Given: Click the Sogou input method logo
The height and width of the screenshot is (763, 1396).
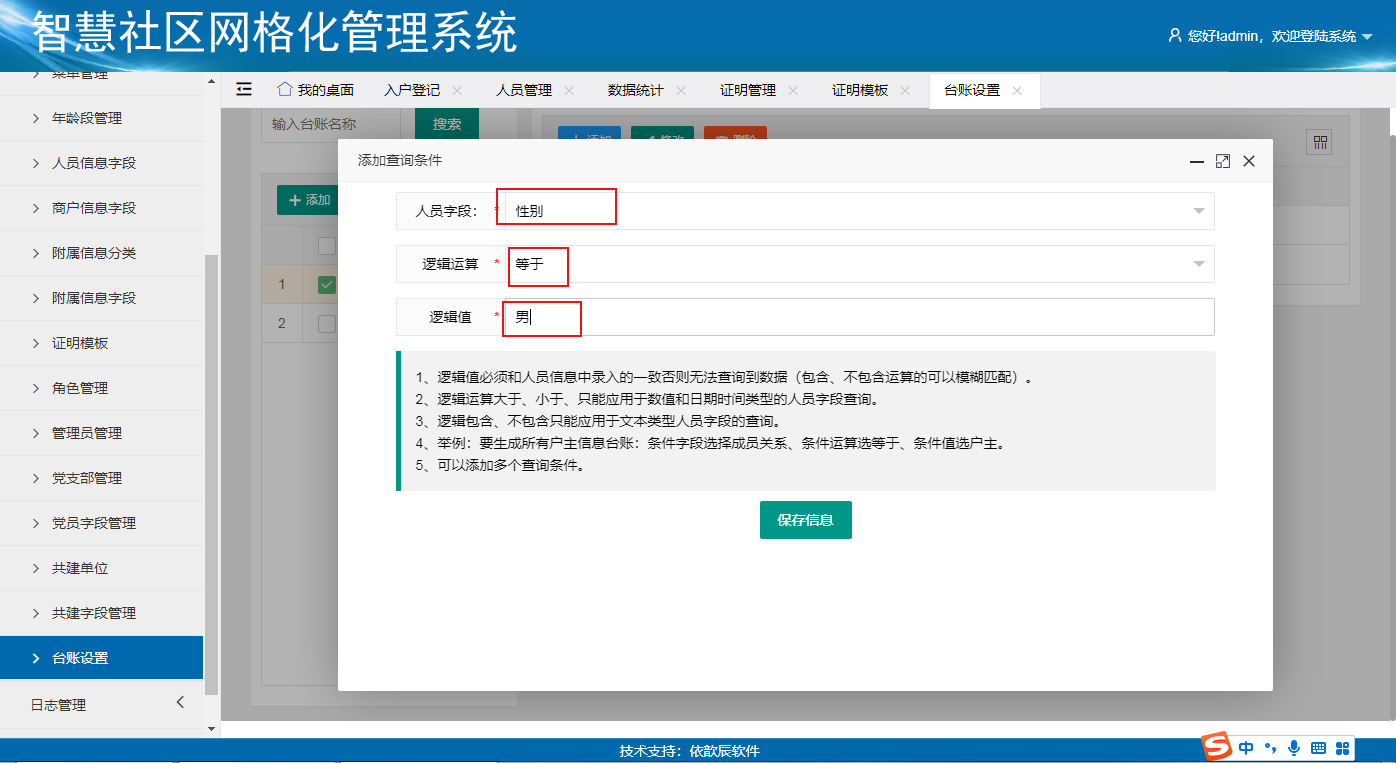Looking at the screenshot, I should (x=1216, y=747).
